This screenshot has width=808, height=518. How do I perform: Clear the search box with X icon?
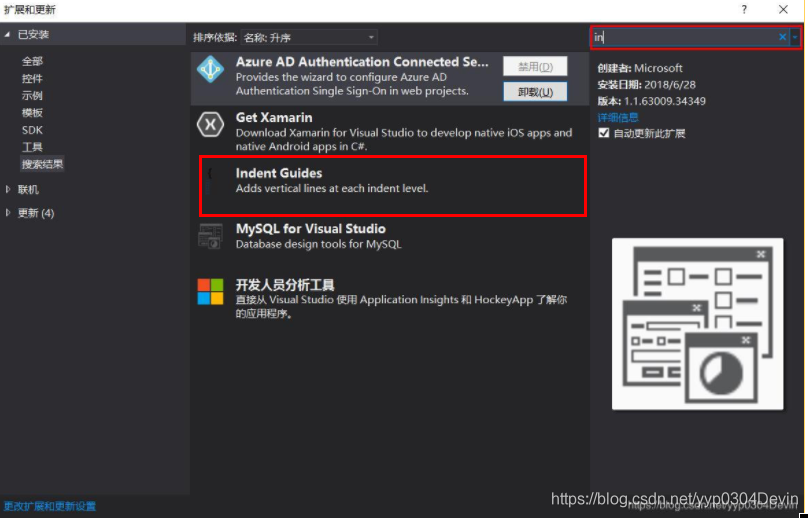(782, 37)
